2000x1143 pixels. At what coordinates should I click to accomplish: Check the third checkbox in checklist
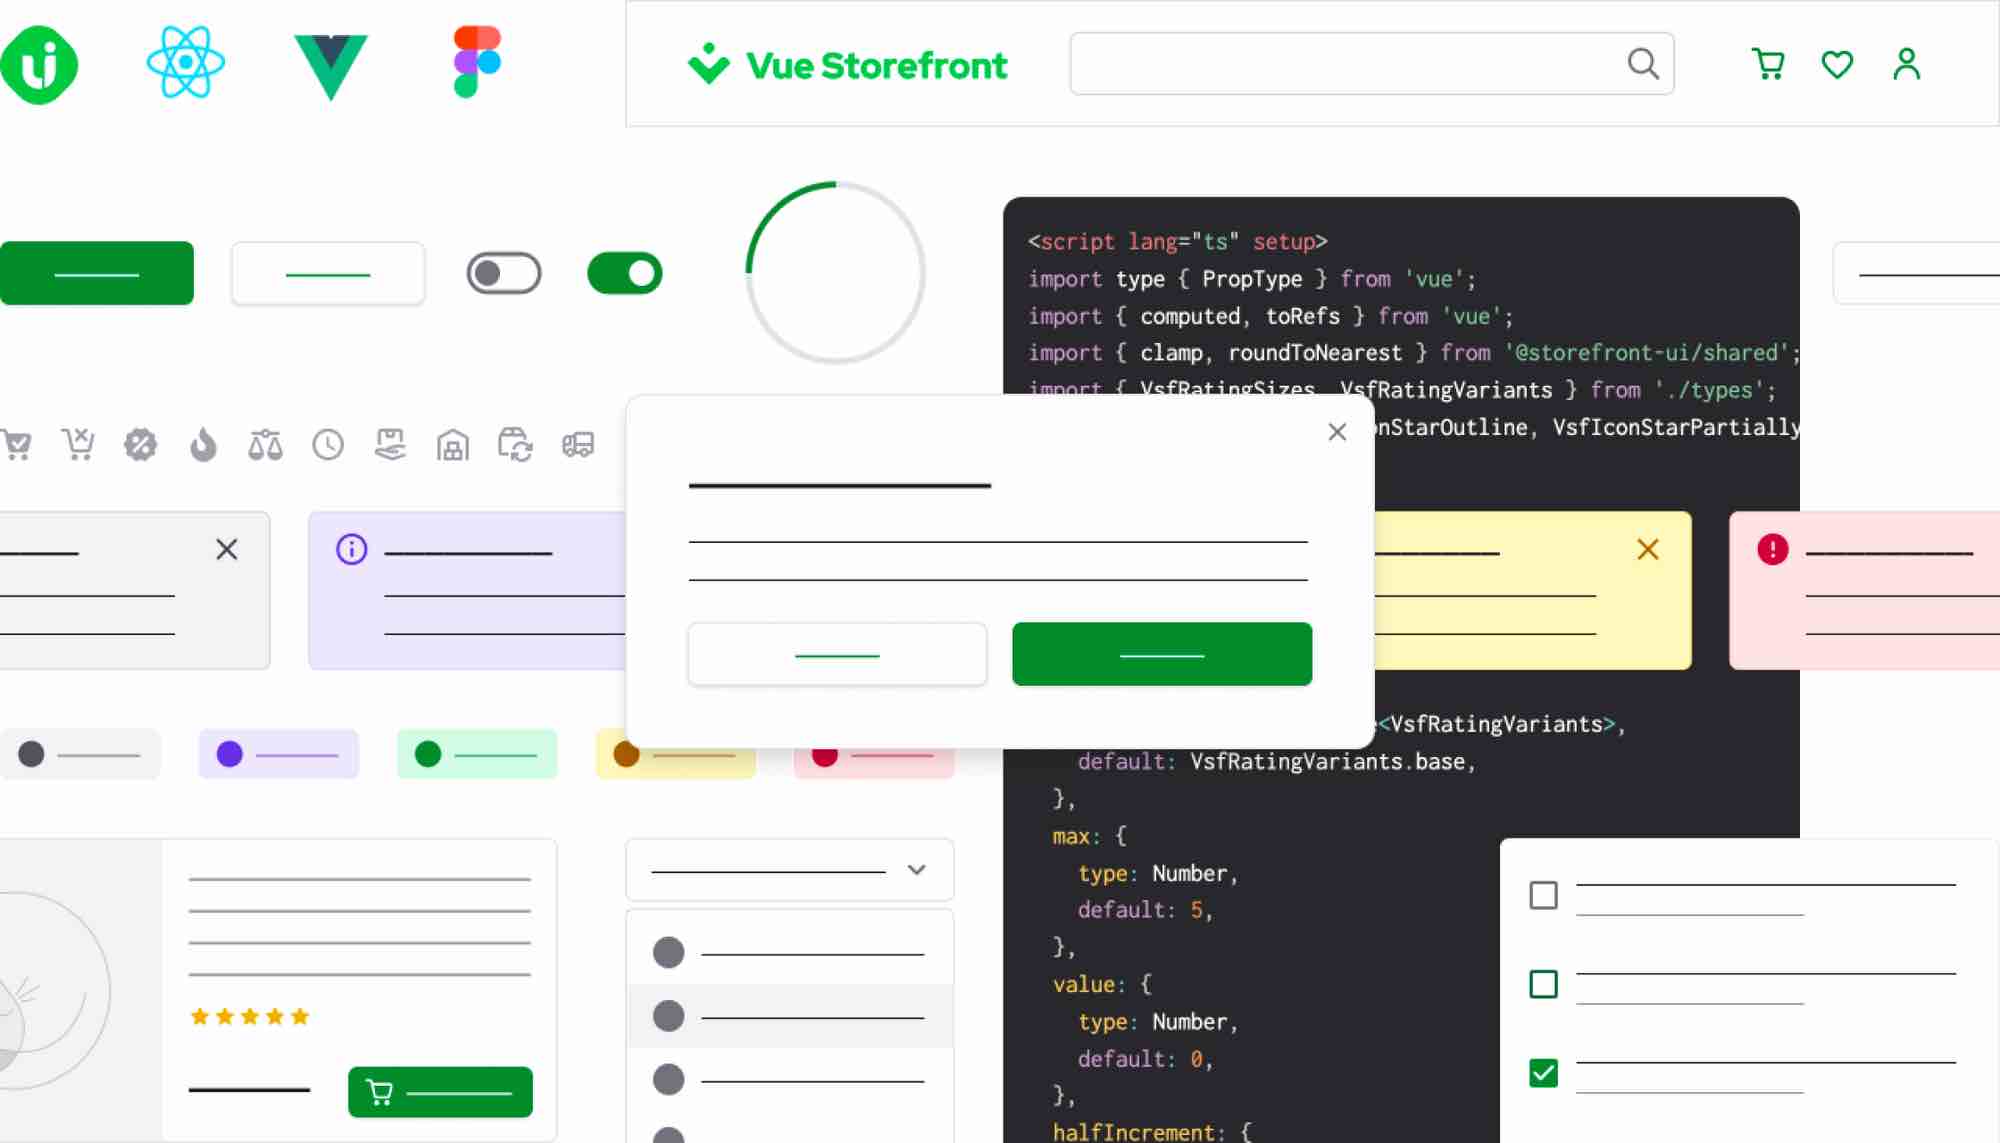click(x=1544, y=1073)
